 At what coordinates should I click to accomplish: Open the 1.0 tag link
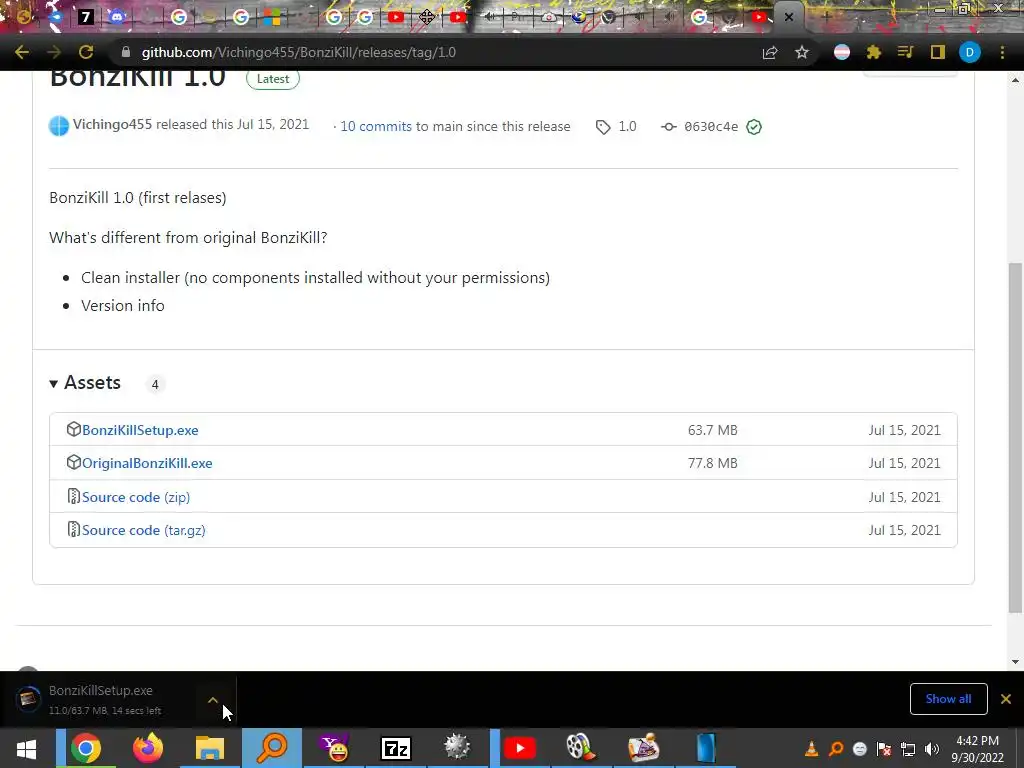pos(616,127)
